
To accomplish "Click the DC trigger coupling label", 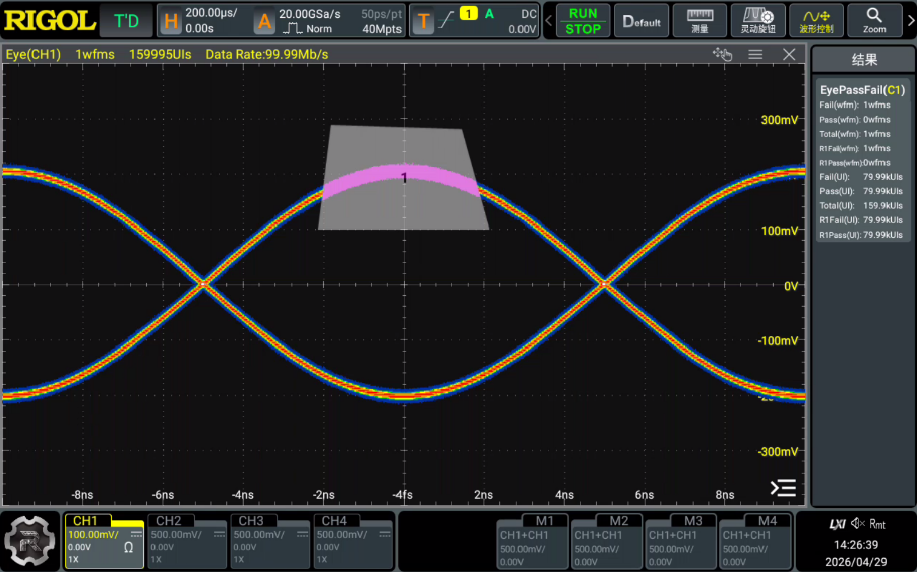I will click(529, 13).
